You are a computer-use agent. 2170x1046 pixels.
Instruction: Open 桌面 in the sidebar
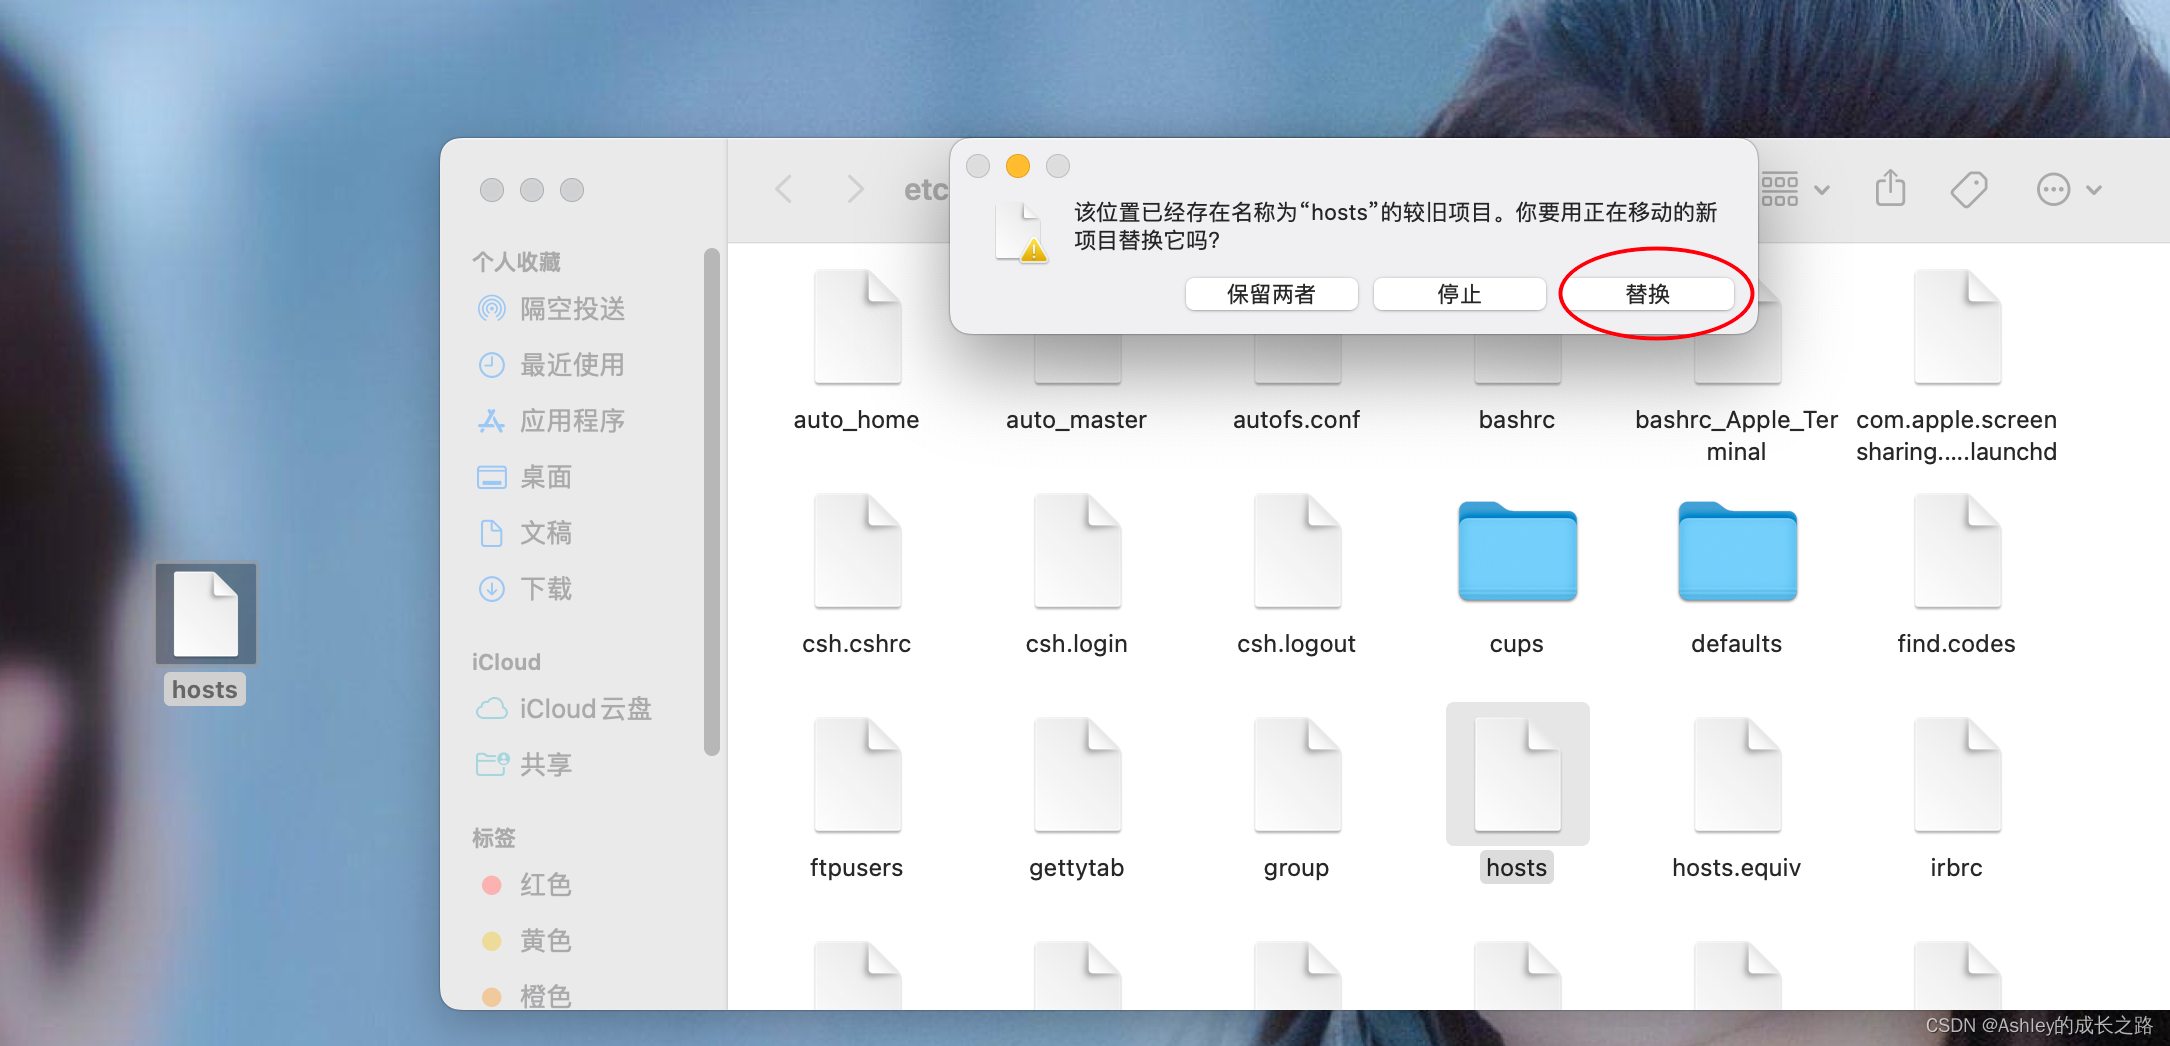point(546,477)
